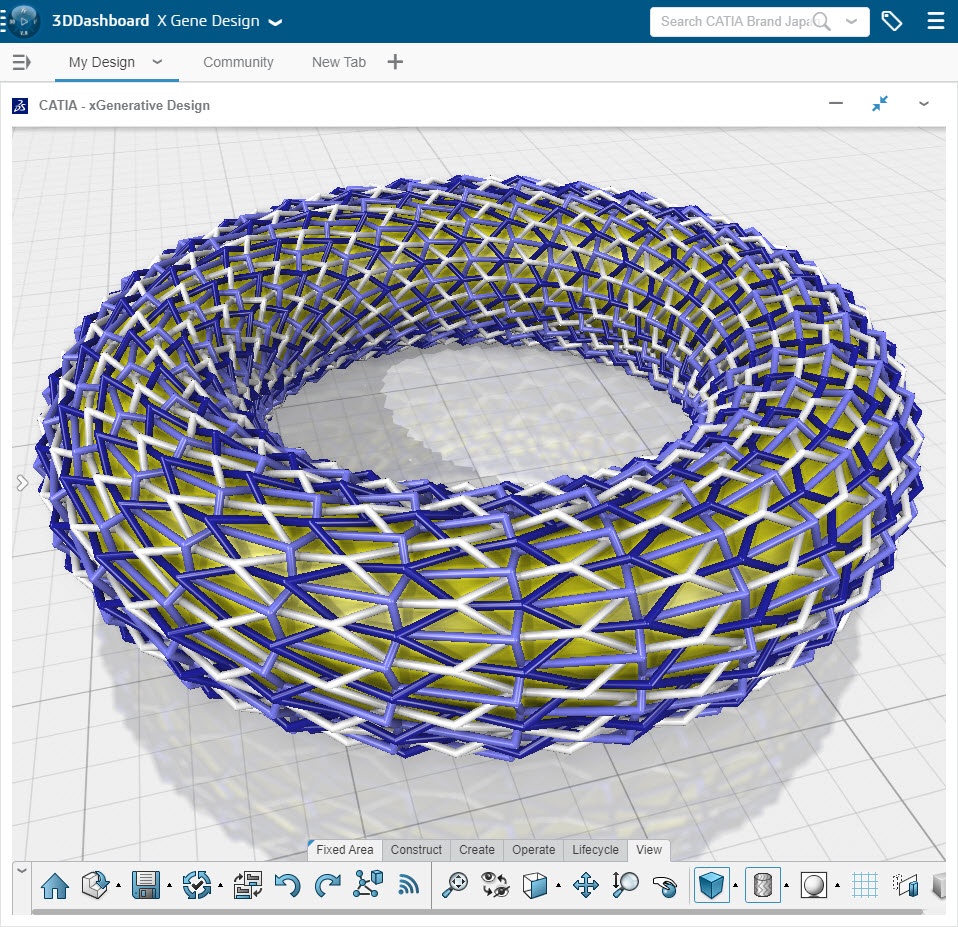958x927 pixels.
Task: Click the Fit All In zoom icon
Action: click(x=455, y=885)
